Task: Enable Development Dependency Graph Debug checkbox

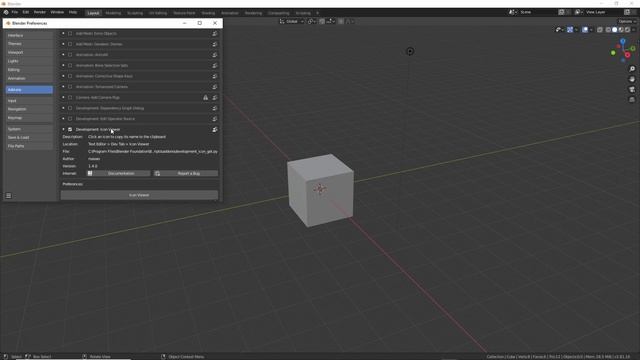Action: [x=70, y=108]
